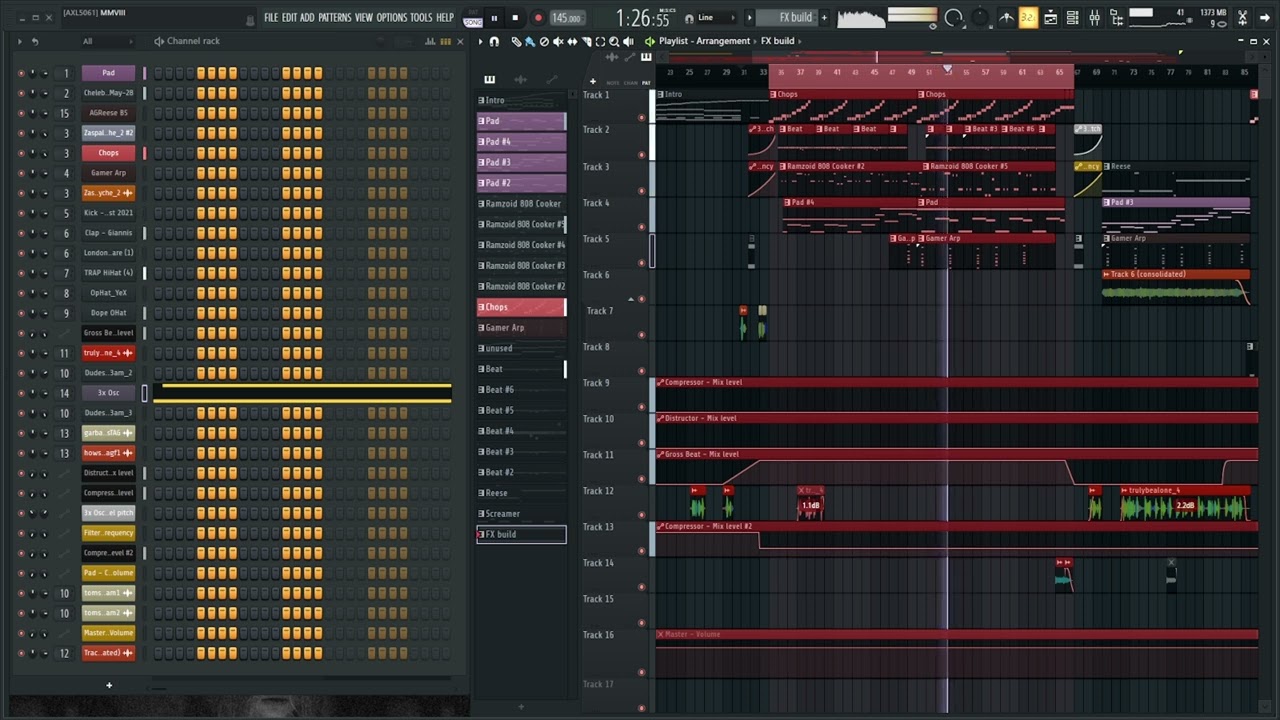Viewport: 1280px width, 720px height.
Task: Open the PATTERNS menu
Action: tap(335, 17)
